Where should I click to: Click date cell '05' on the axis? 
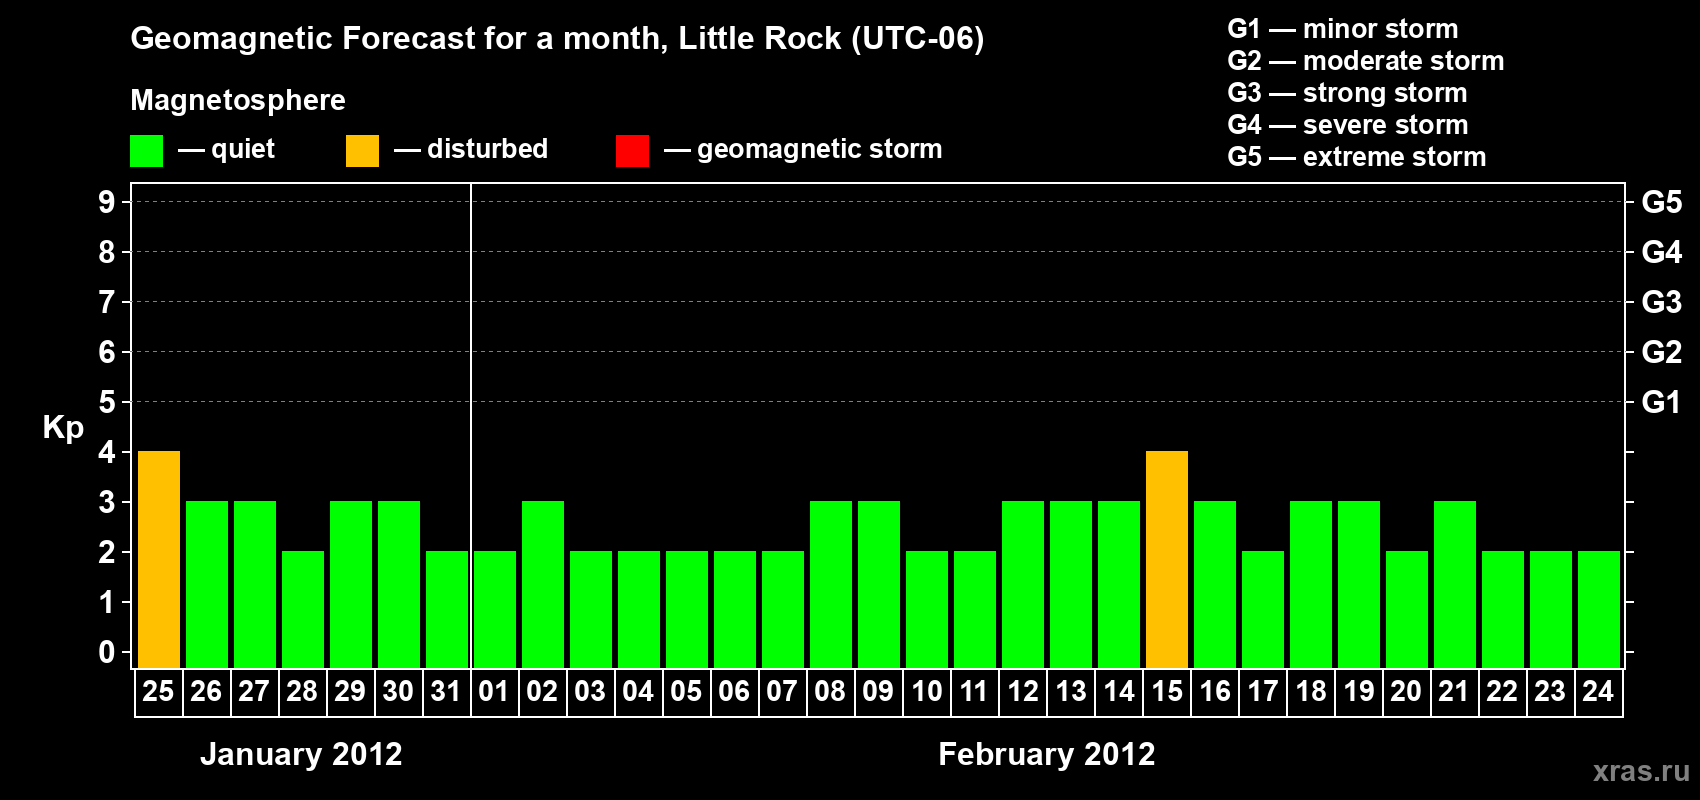click(687, 692)
